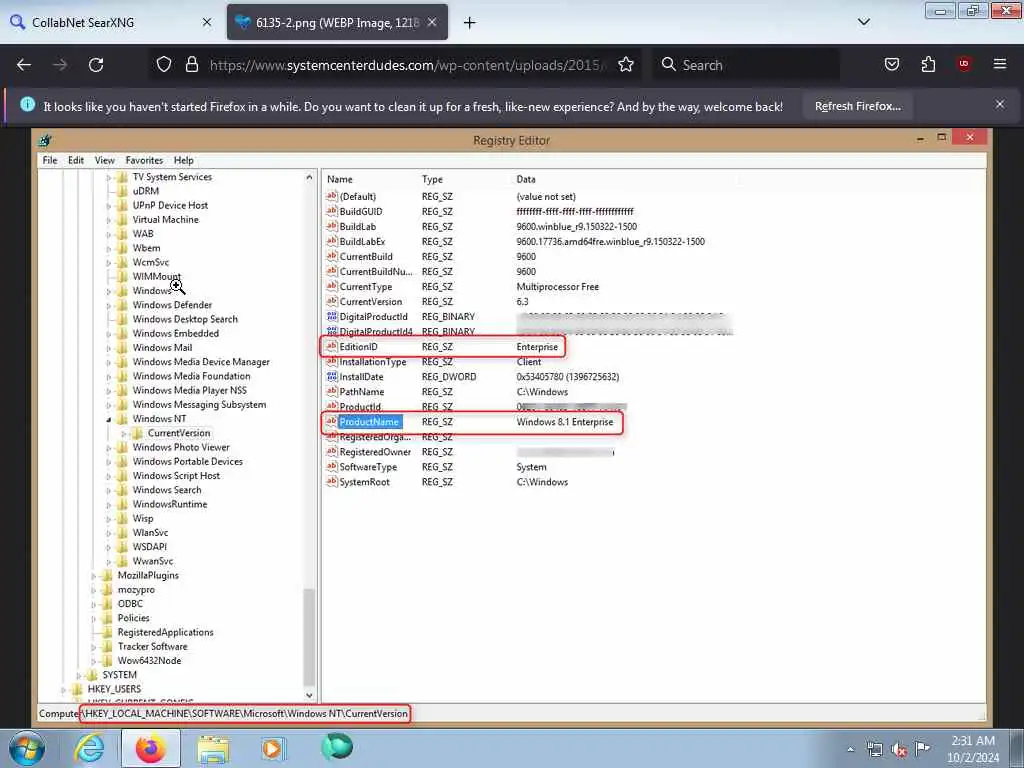This screenshot has width=1024, height=768.
Task: Select the Windows Photo Viewer key
Action: (x=181, y=447)
